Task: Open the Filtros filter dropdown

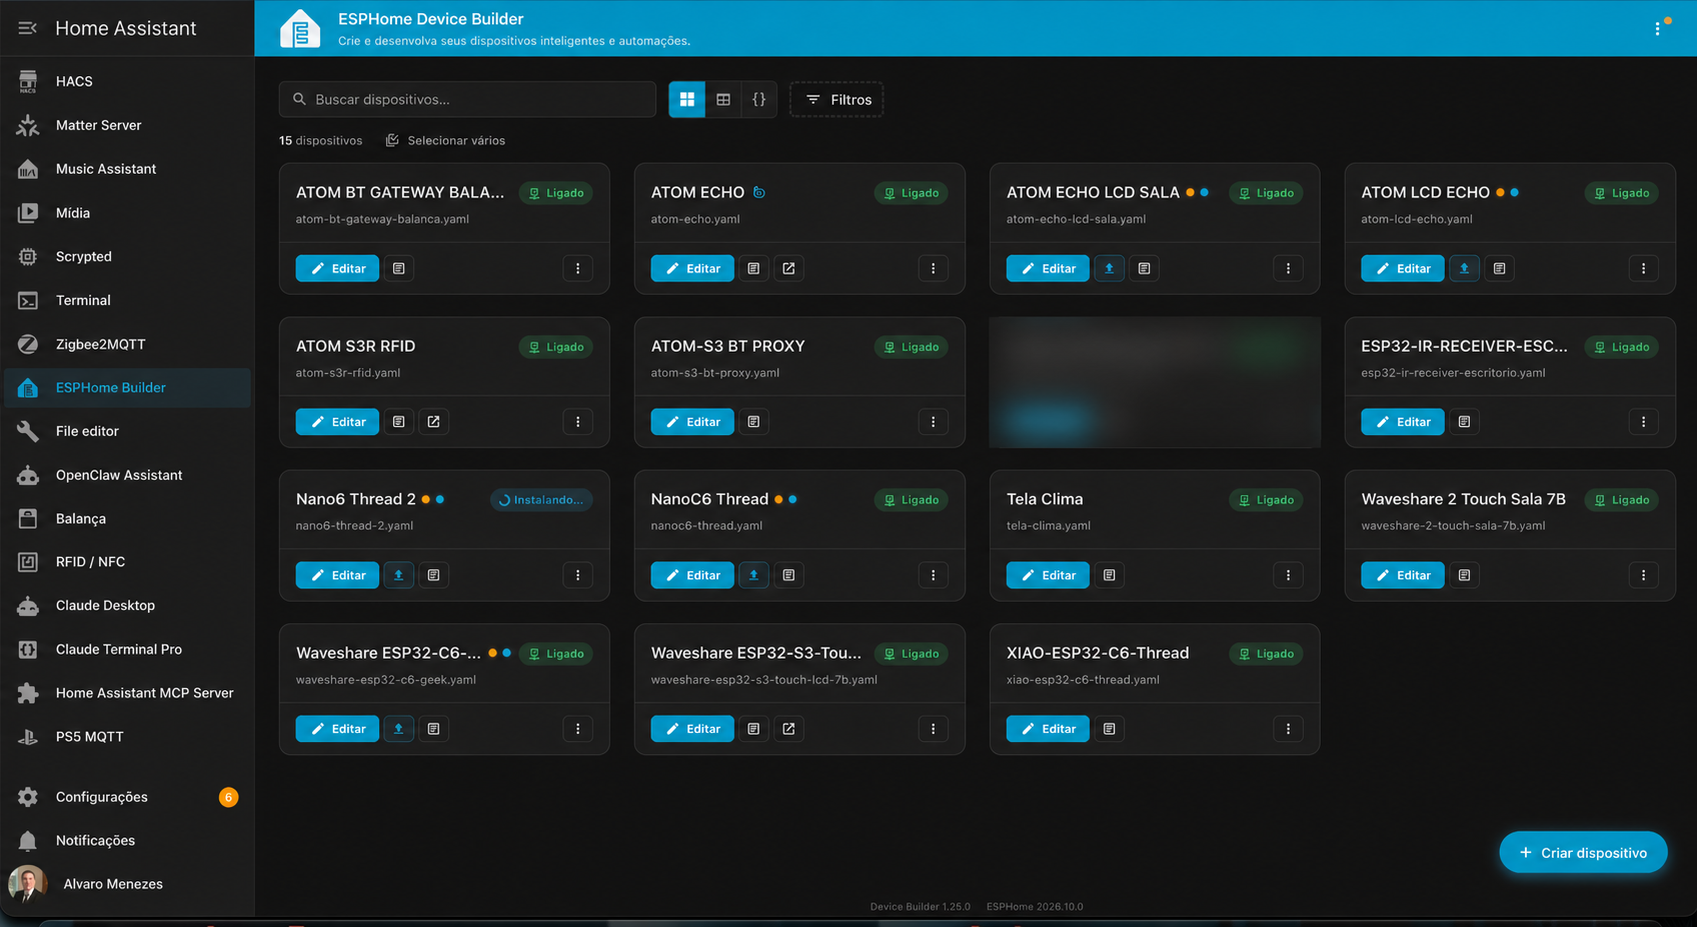Action: point(837,99)
